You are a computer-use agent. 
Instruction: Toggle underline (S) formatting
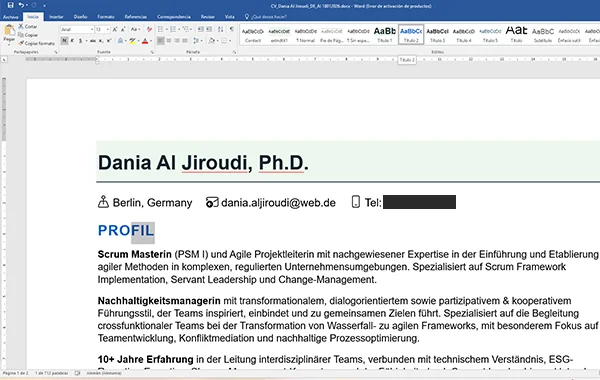click(x=80, y=41)
